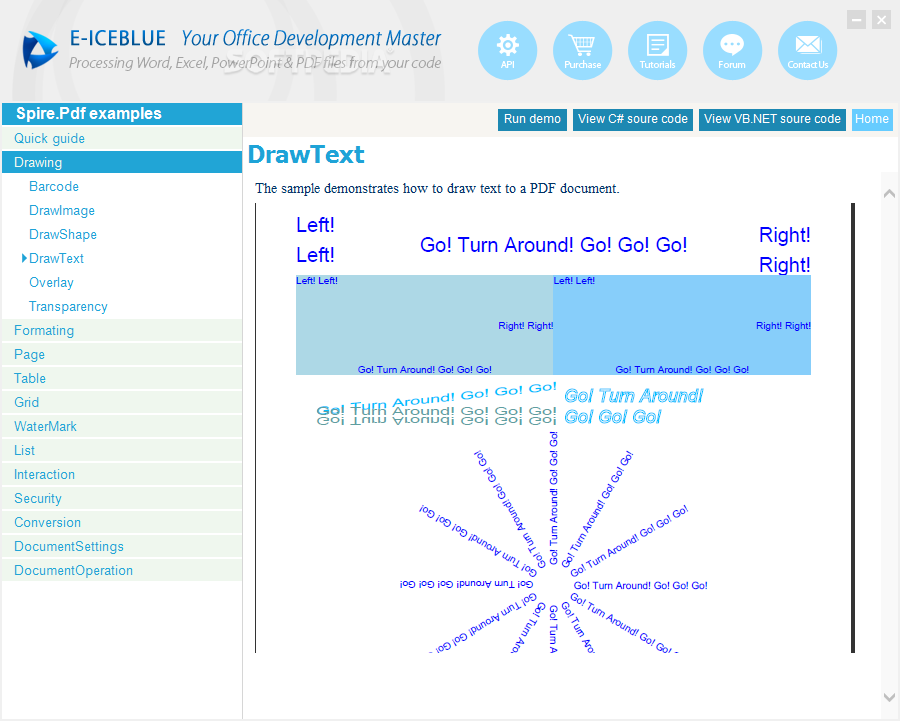Minimize the Spire.Pdf examples window
Image resolution: width=900 pixels, height=721 pixels.
[856, 20]
